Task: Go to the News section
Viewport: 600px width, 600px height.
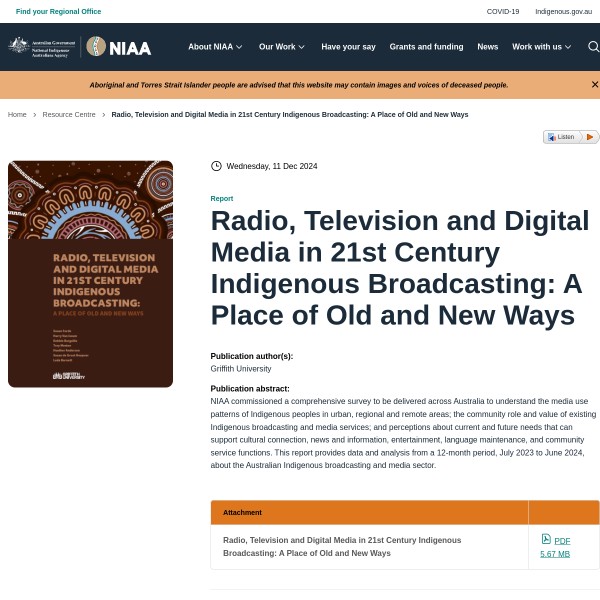Action: tap(487, 47)
